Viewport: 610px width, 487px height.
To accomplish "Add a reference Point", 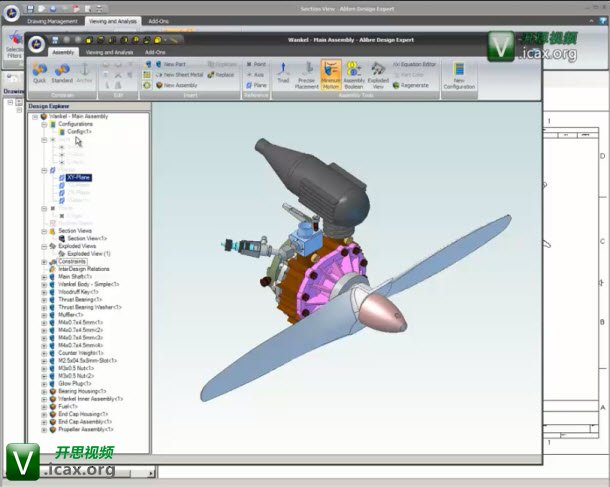I will coord(256,64).
